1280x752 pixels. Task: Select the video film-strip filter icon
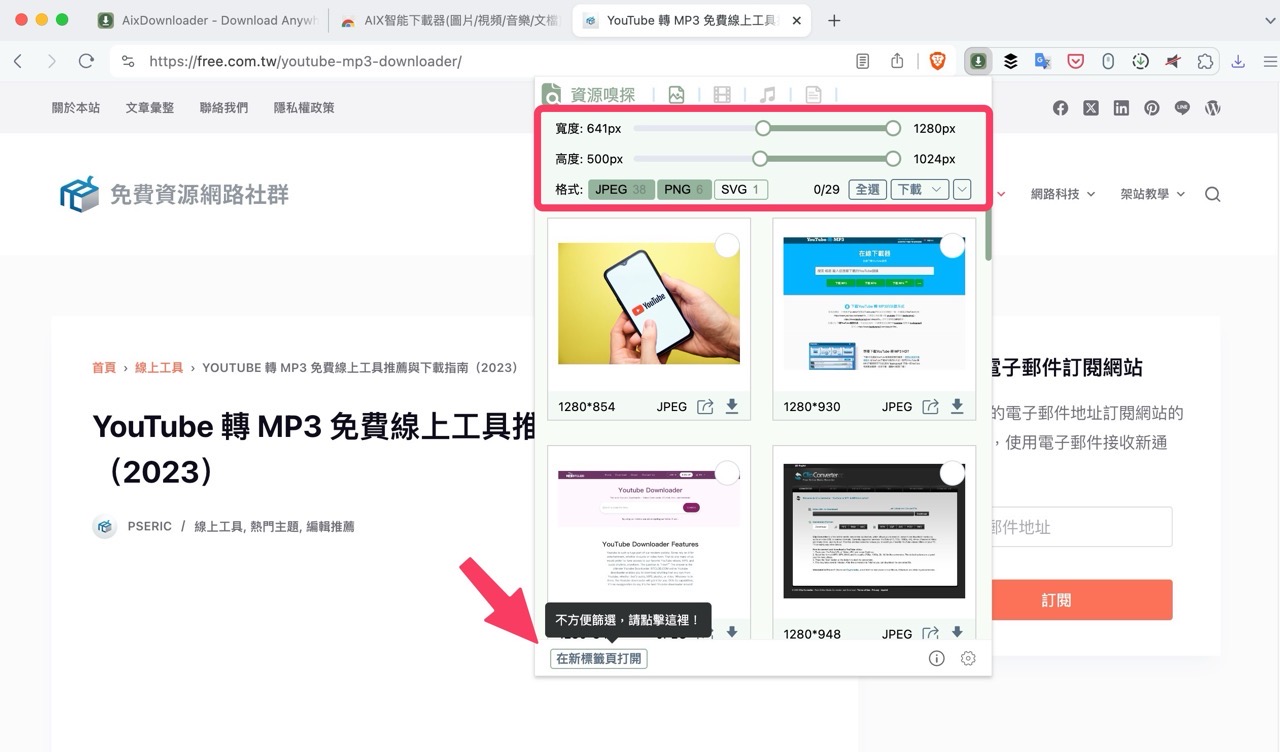point(722,95)
